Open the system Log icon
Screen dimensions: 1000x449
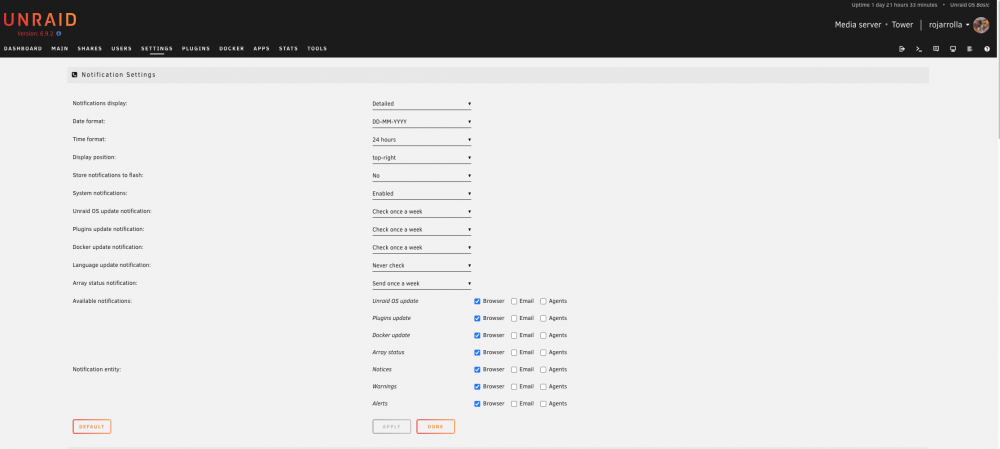(970, 48)
